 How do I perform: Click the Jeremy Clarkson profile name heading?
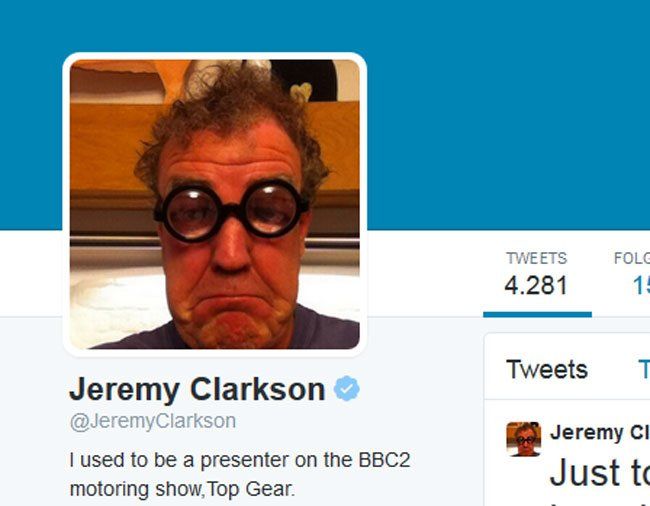pyautogui.click(x=197, y=390)
